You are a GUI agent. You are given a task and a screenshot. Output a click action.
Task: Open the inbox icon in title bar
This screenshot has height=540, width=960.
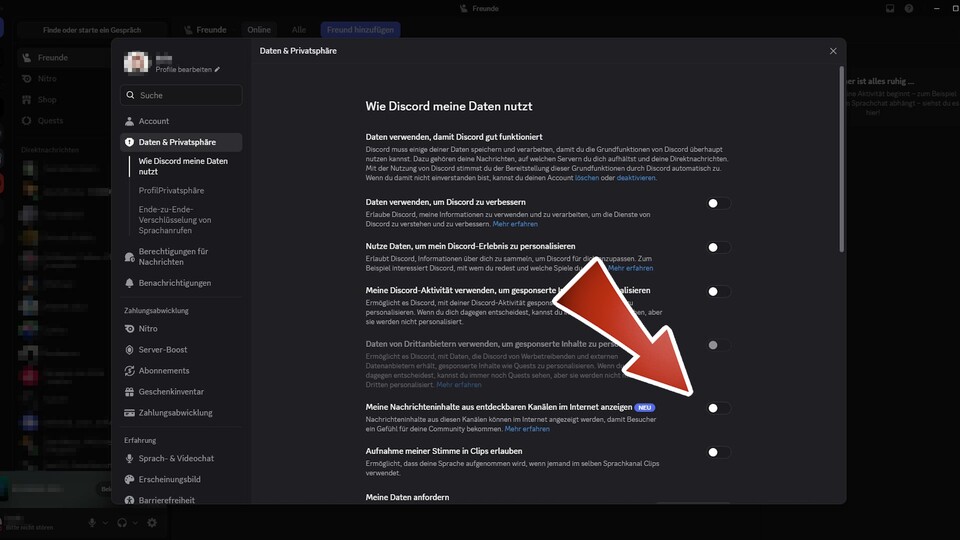click(890, 9)
